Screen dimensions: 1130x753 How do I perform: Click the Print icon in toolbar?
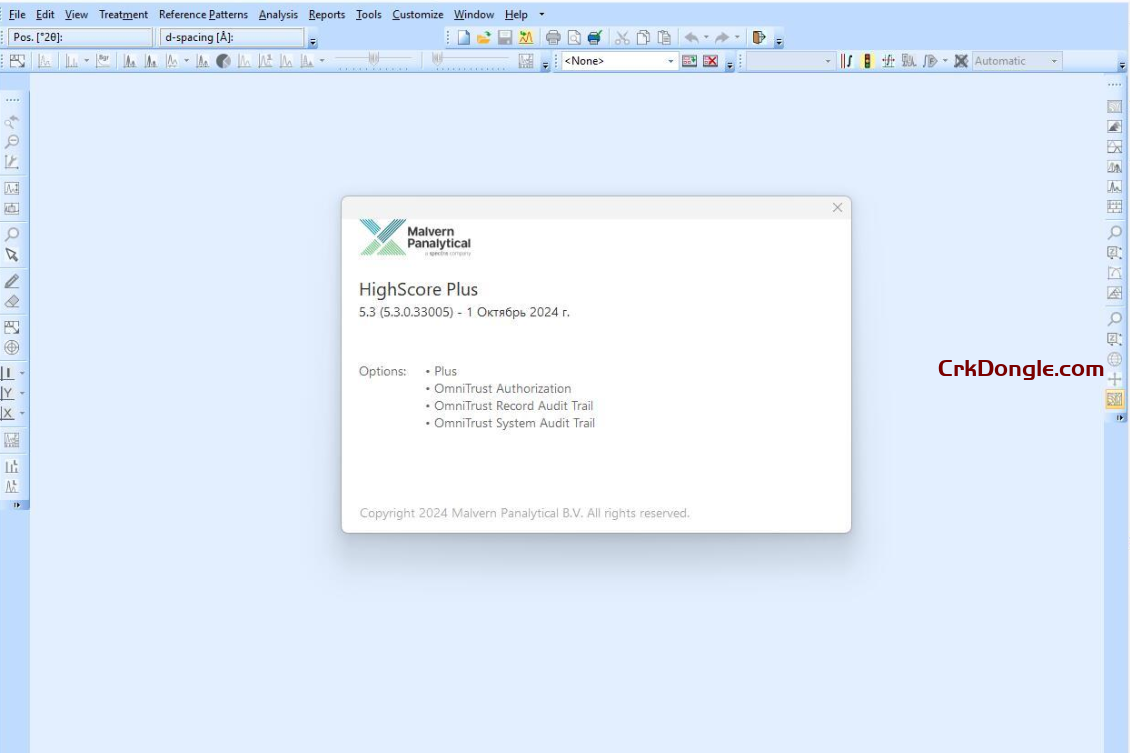pos(553,38)
